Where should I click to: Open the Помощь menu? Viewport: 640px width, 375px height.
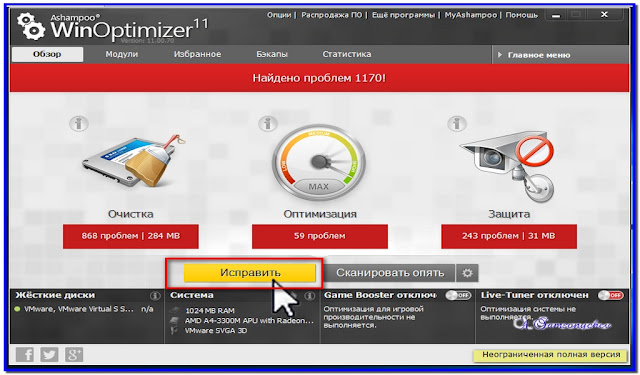[522, 15]
